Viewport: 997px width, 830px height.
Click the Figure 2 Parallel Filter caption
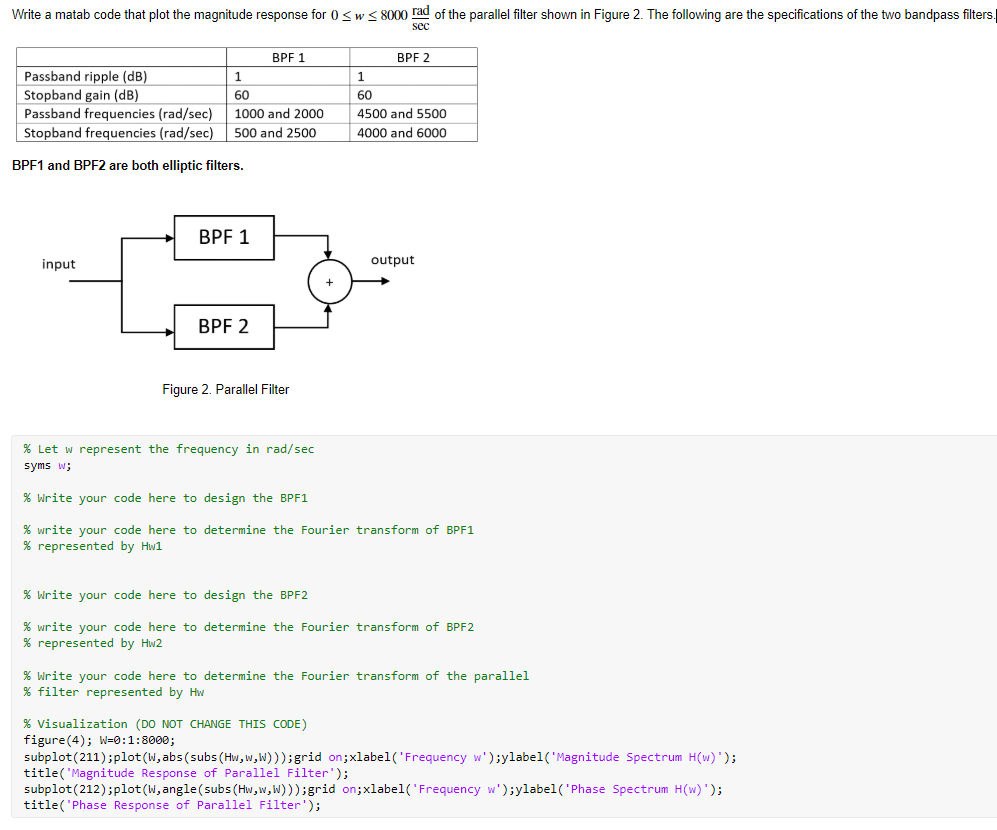pos(225,390)
